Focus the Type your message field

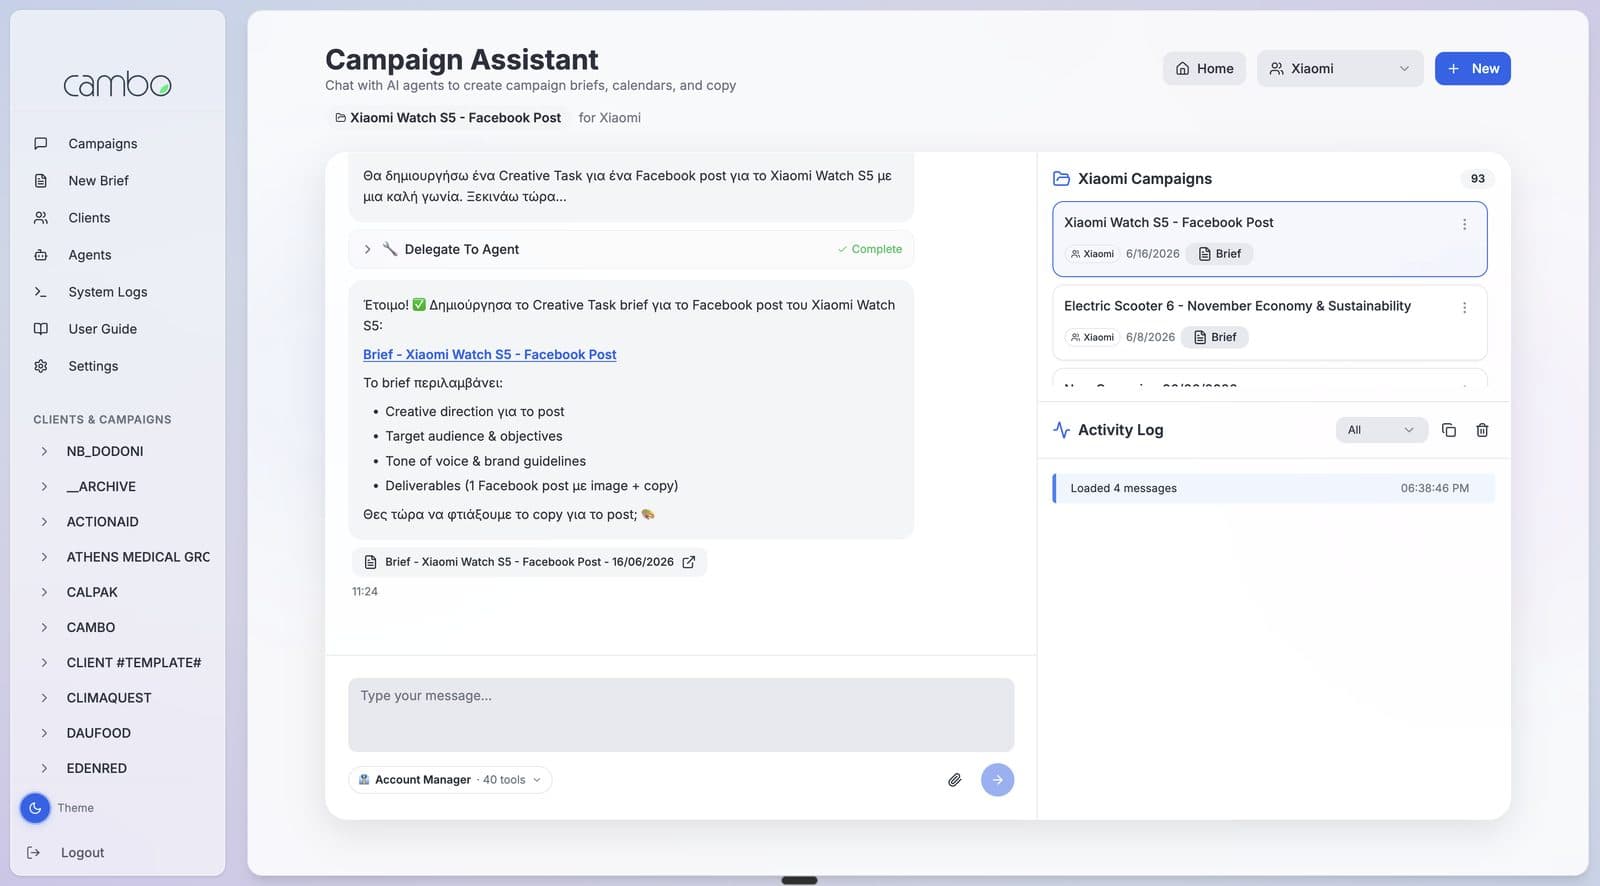[x=681, y=715]
